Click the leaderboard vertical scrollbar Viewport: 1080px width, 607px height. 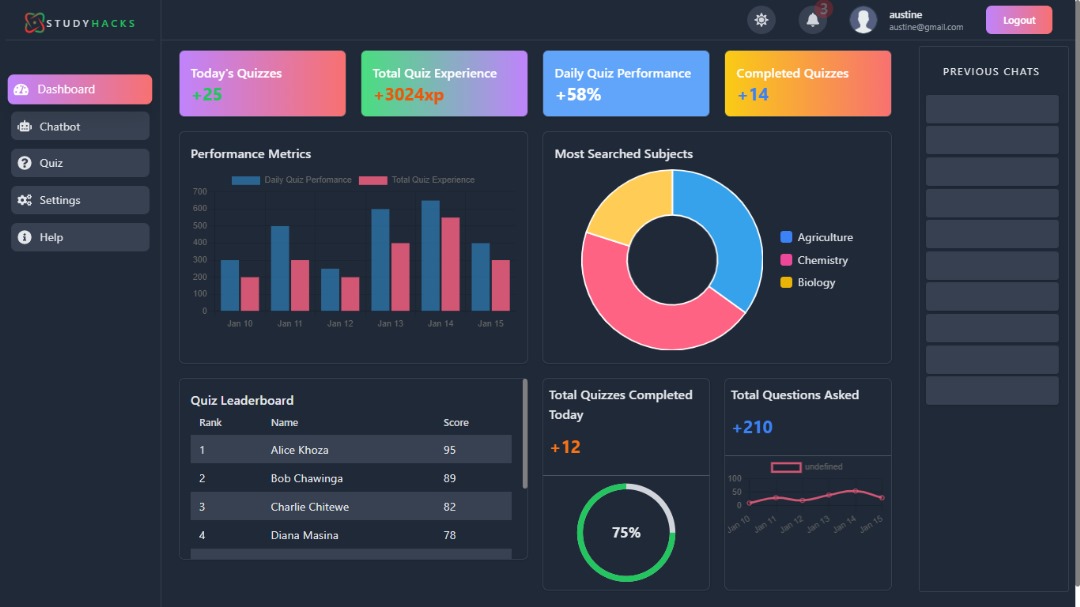[525, 433]
